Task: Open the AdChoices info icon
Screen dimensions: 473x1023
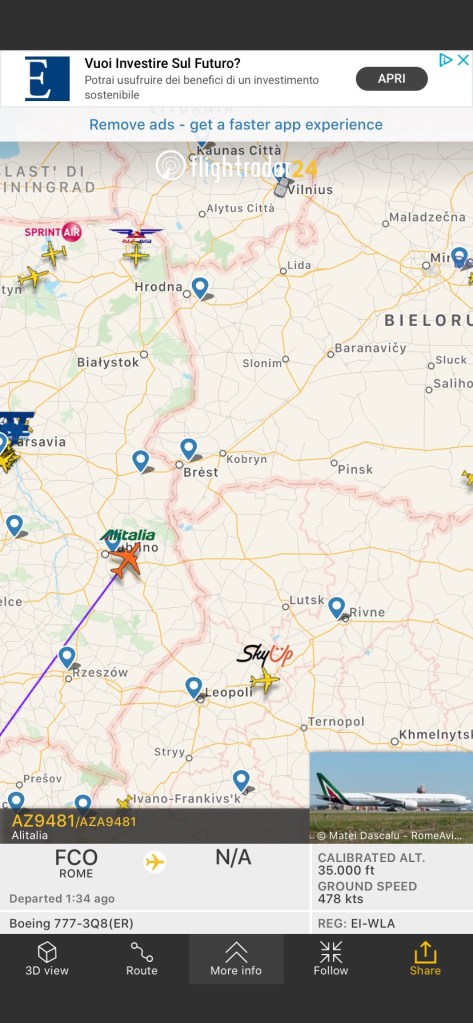Action: click(446, 60)
